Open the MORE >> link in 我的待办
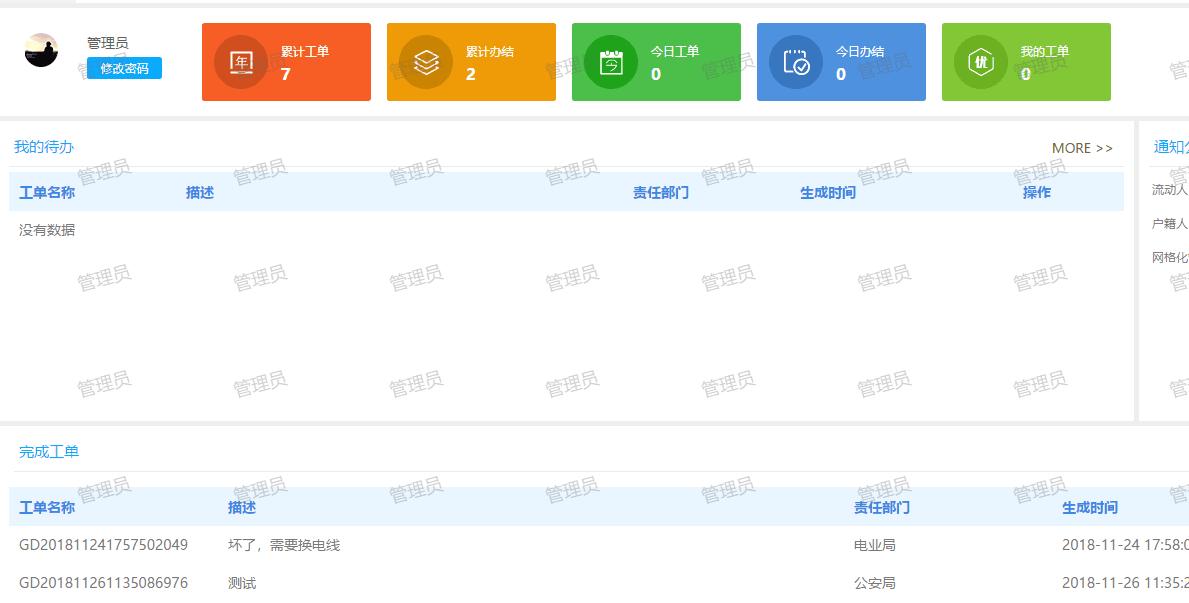The width and height of the screenshot is (1189, 603). click(x=1082, y=148)
